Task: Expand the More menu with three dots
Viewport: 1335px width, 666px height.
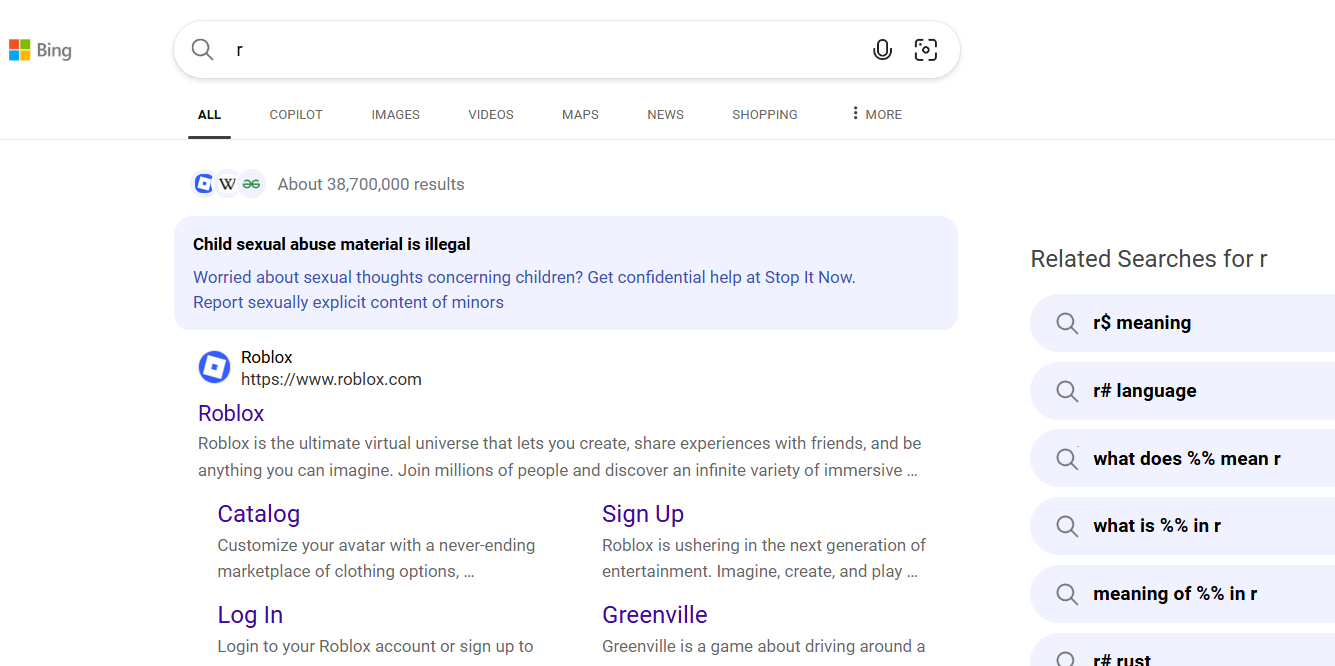Action: point(875,115)
